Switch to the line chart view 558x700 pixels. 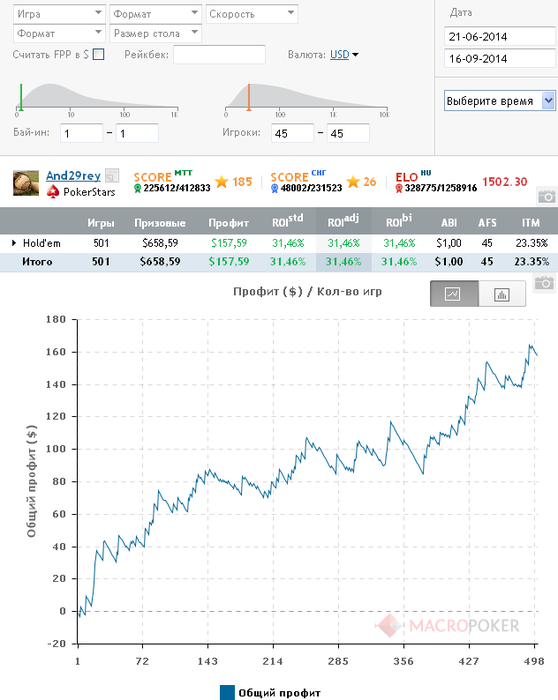point(454,294)
